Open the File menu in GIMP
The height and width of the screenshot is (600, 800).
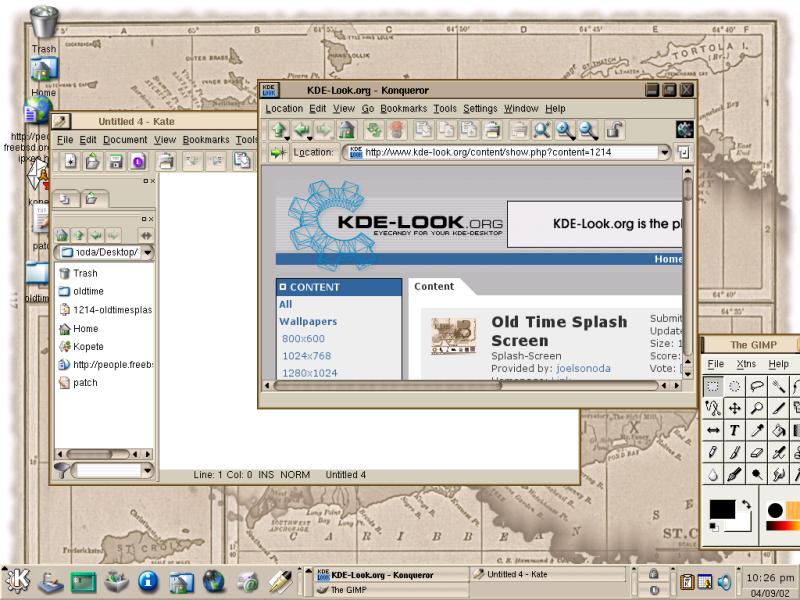click(x=715, y=364)
